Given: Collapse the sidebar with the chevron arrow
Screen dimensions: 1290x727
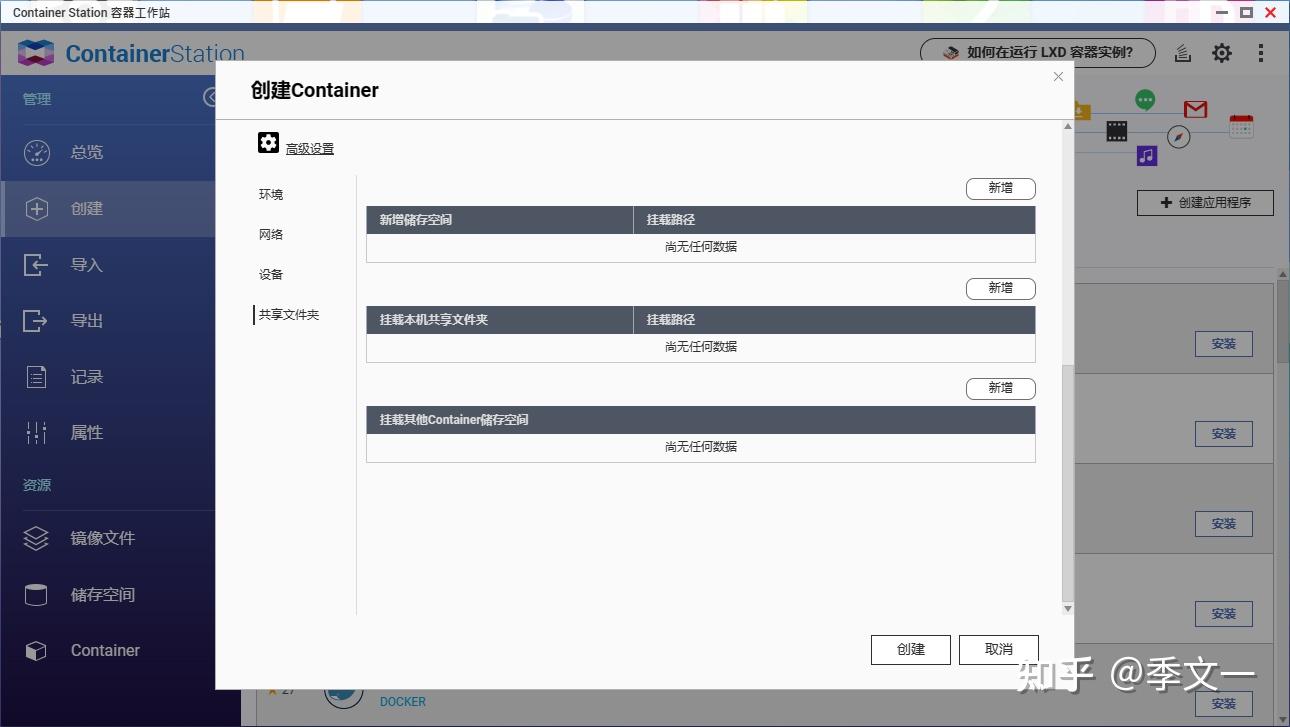Looking at the screenshot, I should pyautogui.click(x=210, y=97).
